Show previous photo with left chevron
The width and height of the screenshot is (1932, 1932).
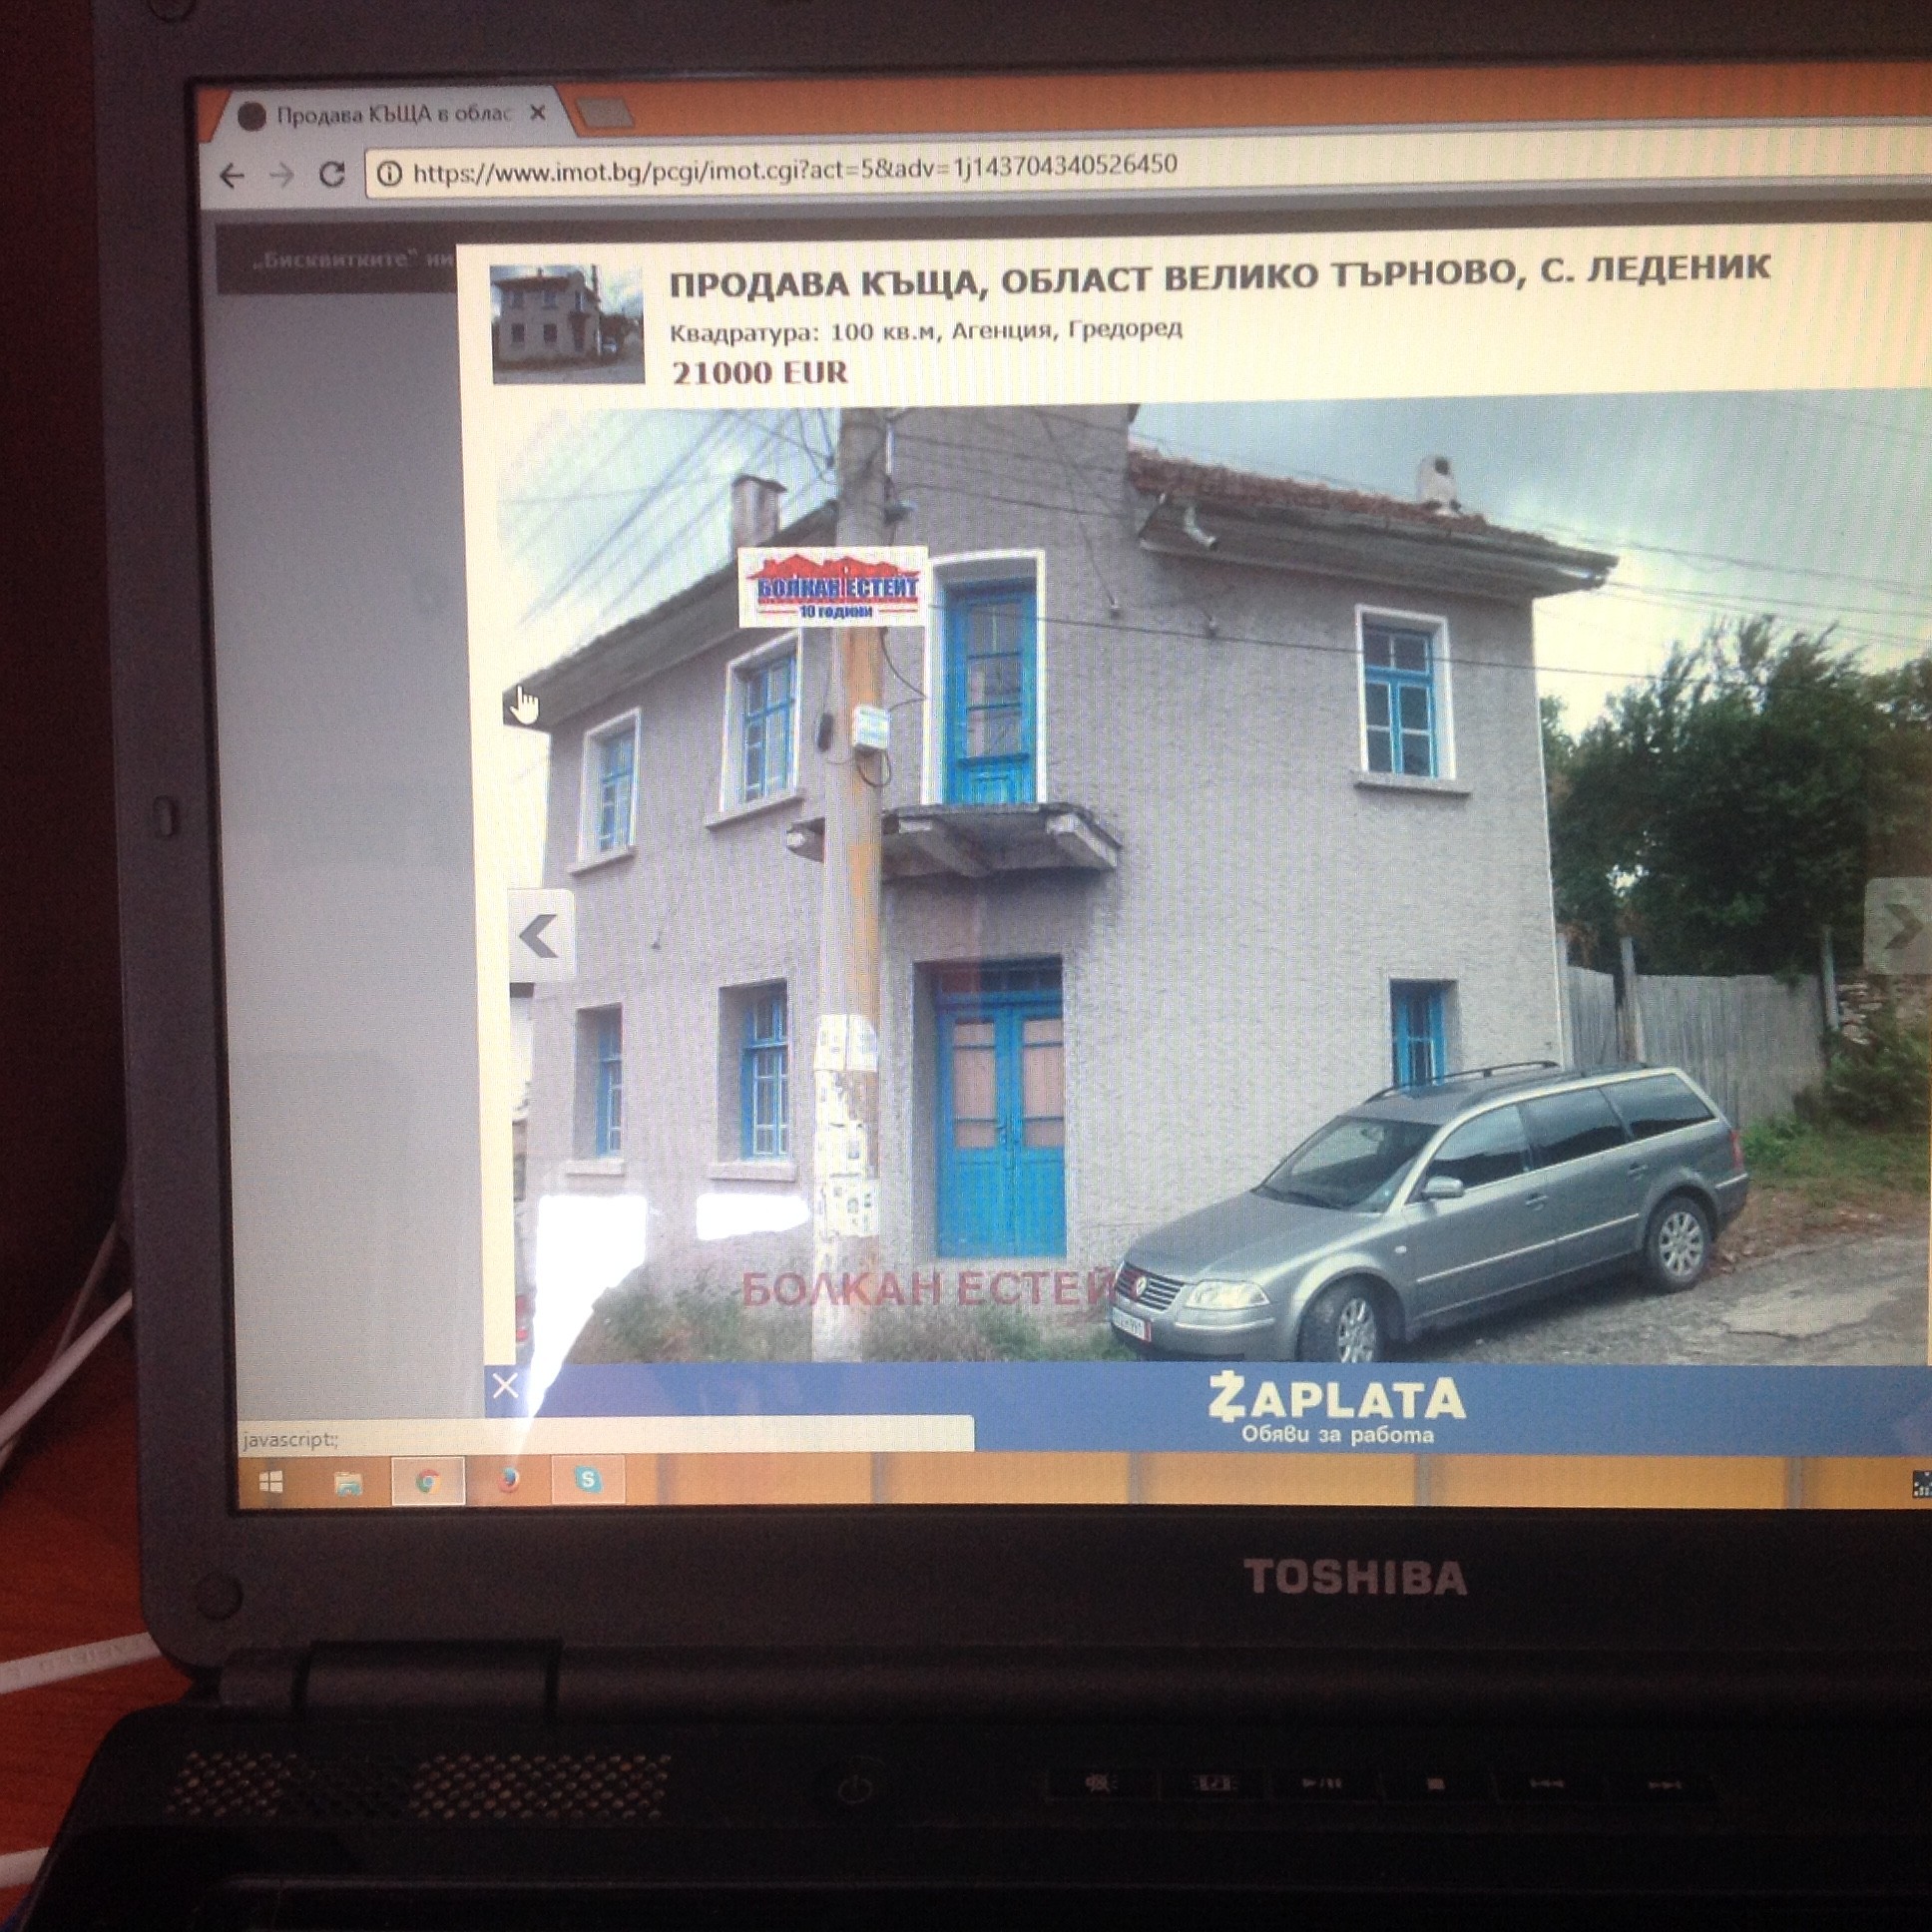(541, 937)
